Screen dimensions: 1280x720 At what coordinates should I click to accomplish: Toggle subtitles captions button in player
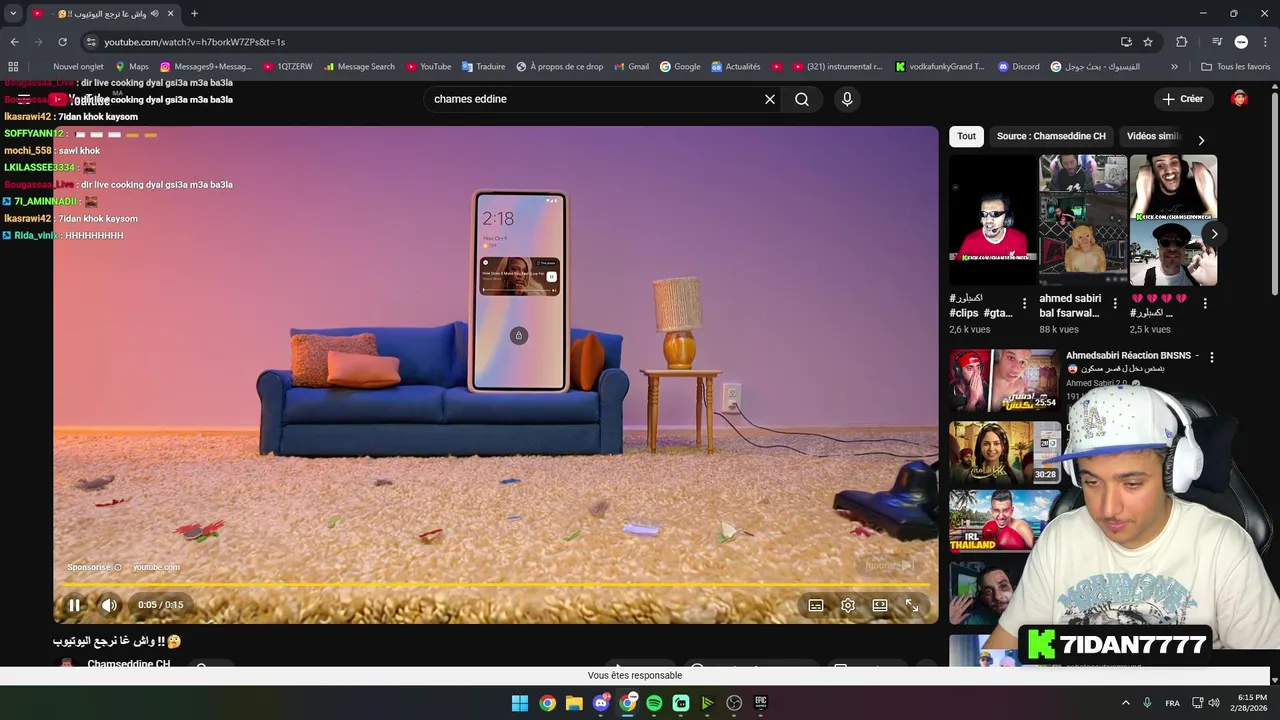[816, 605]
